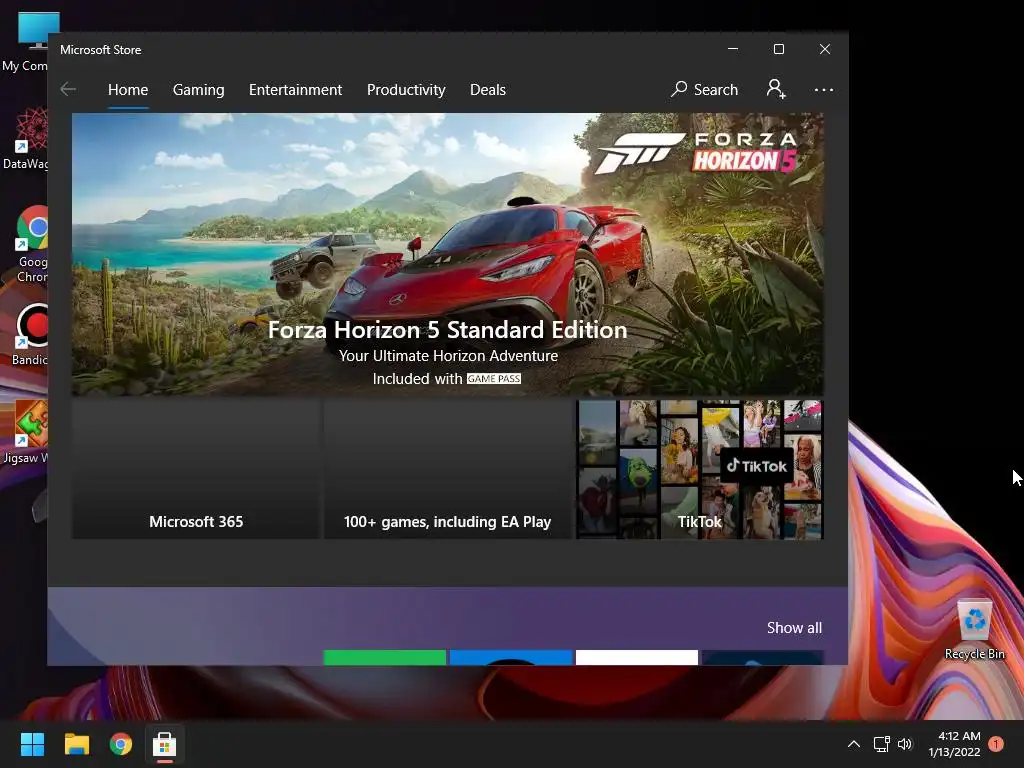The width and height of the screenshot is (1024, 768).
Task: Open the volume speaker icon
Action: coord(904,744)
